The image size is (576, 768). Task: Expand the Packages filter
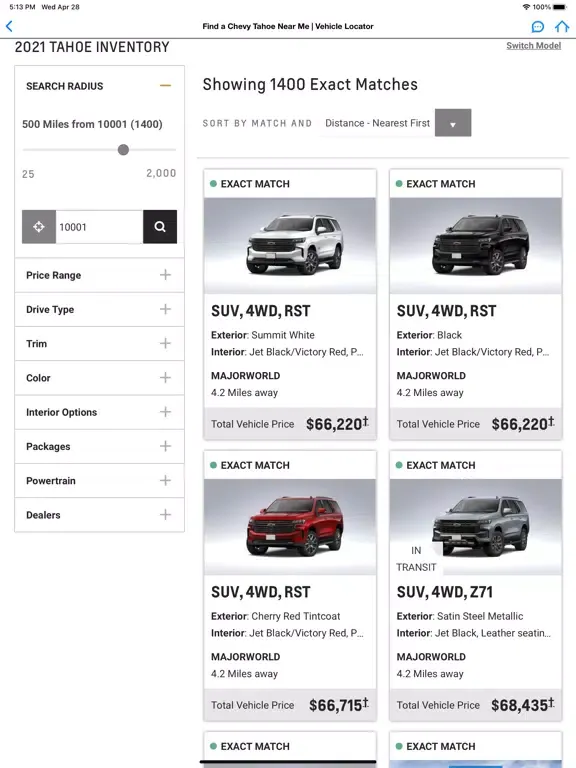[99, 447]
